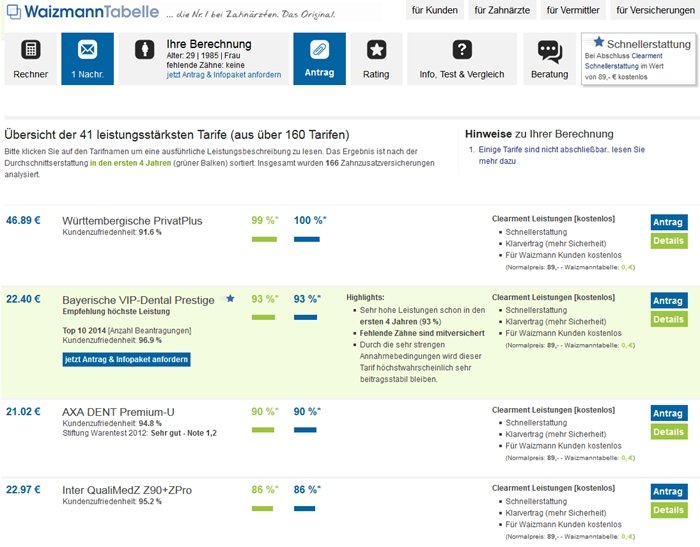Open the Bayerische VIP-Dental Prestige tariff name
Viewport: 700px width, 547px height.
point(138,300)
